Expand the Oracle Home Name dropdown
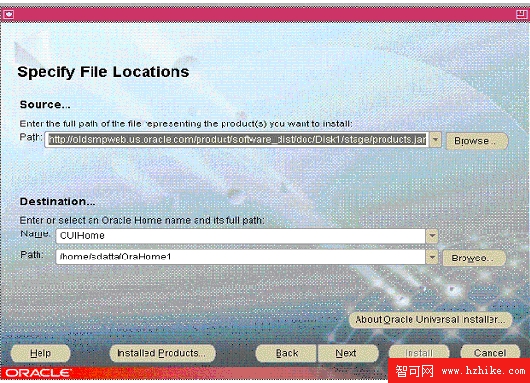Screen dimensions: 530x383 pos(432,236)
